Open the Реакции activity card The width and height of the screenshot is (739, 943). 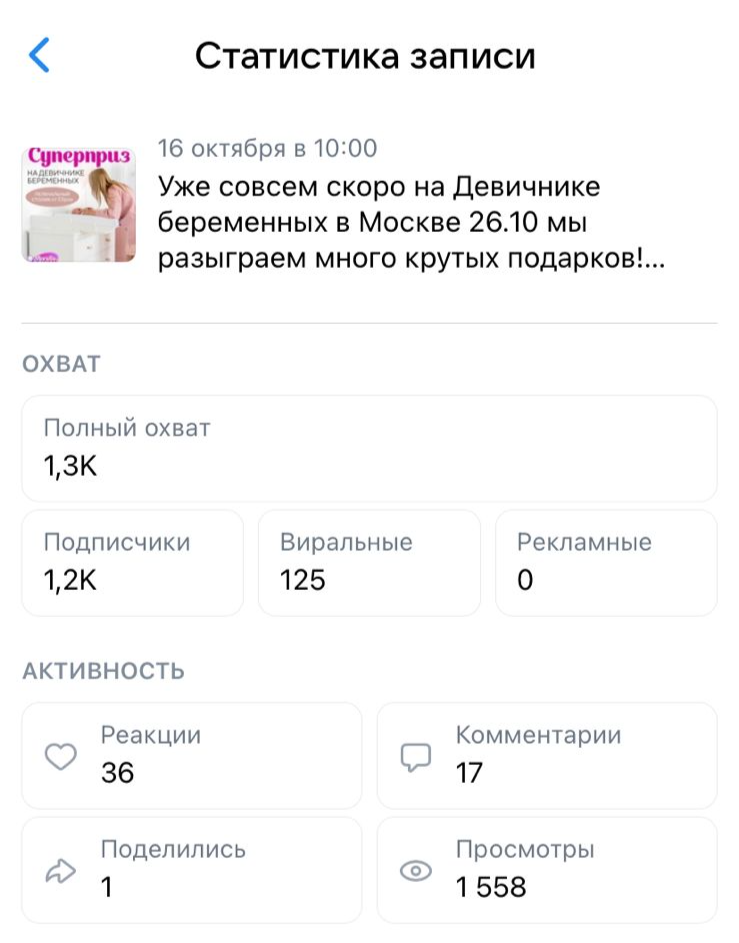[x=192, y=756]
